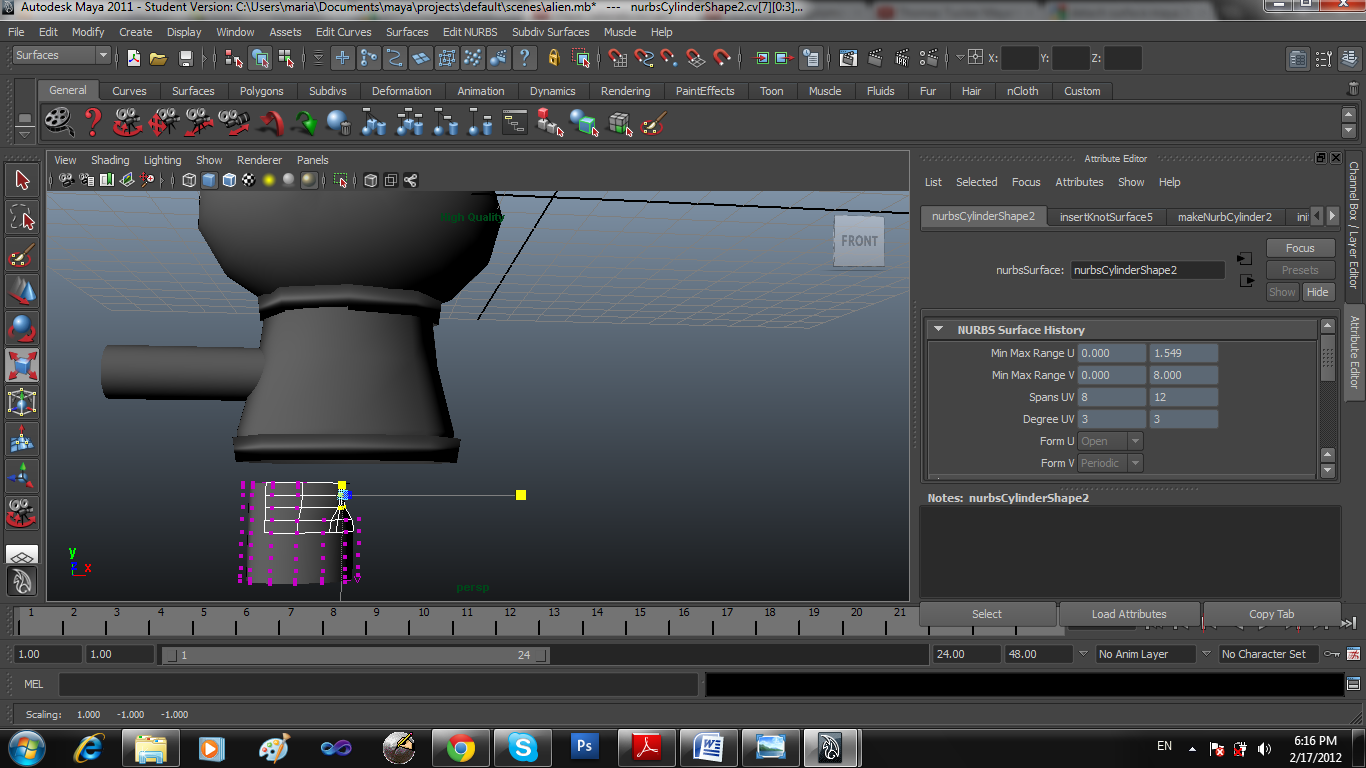The width and height of the screenshot is (1366, 768).
Task: Click the question mark help icon on status line
Action: [x=524, y=58]
